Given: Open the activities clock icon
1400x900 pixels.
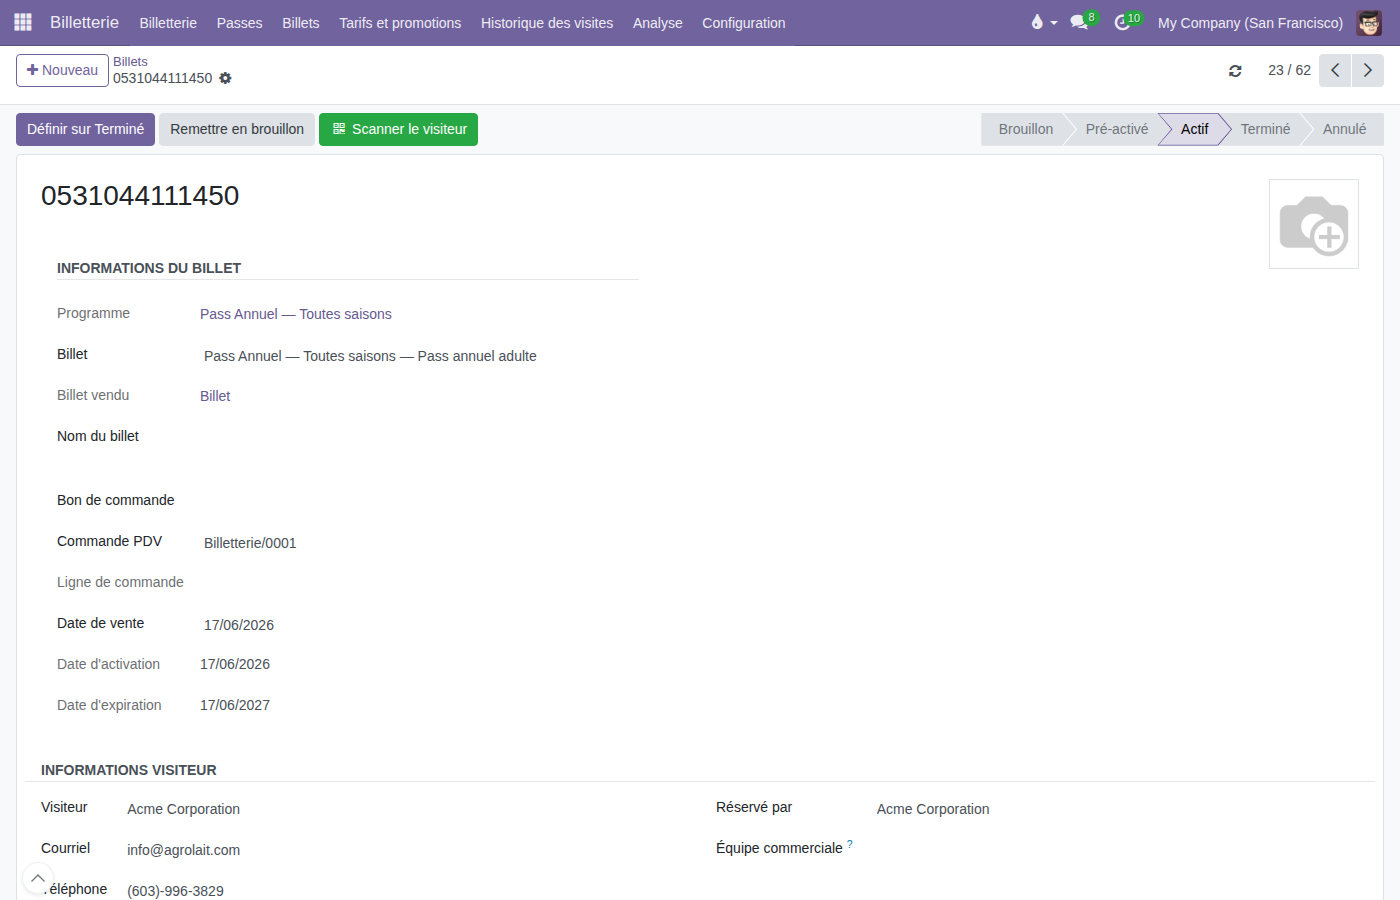Looking at the screenshot, I should pyautogui.click(x=1122, y=22).
